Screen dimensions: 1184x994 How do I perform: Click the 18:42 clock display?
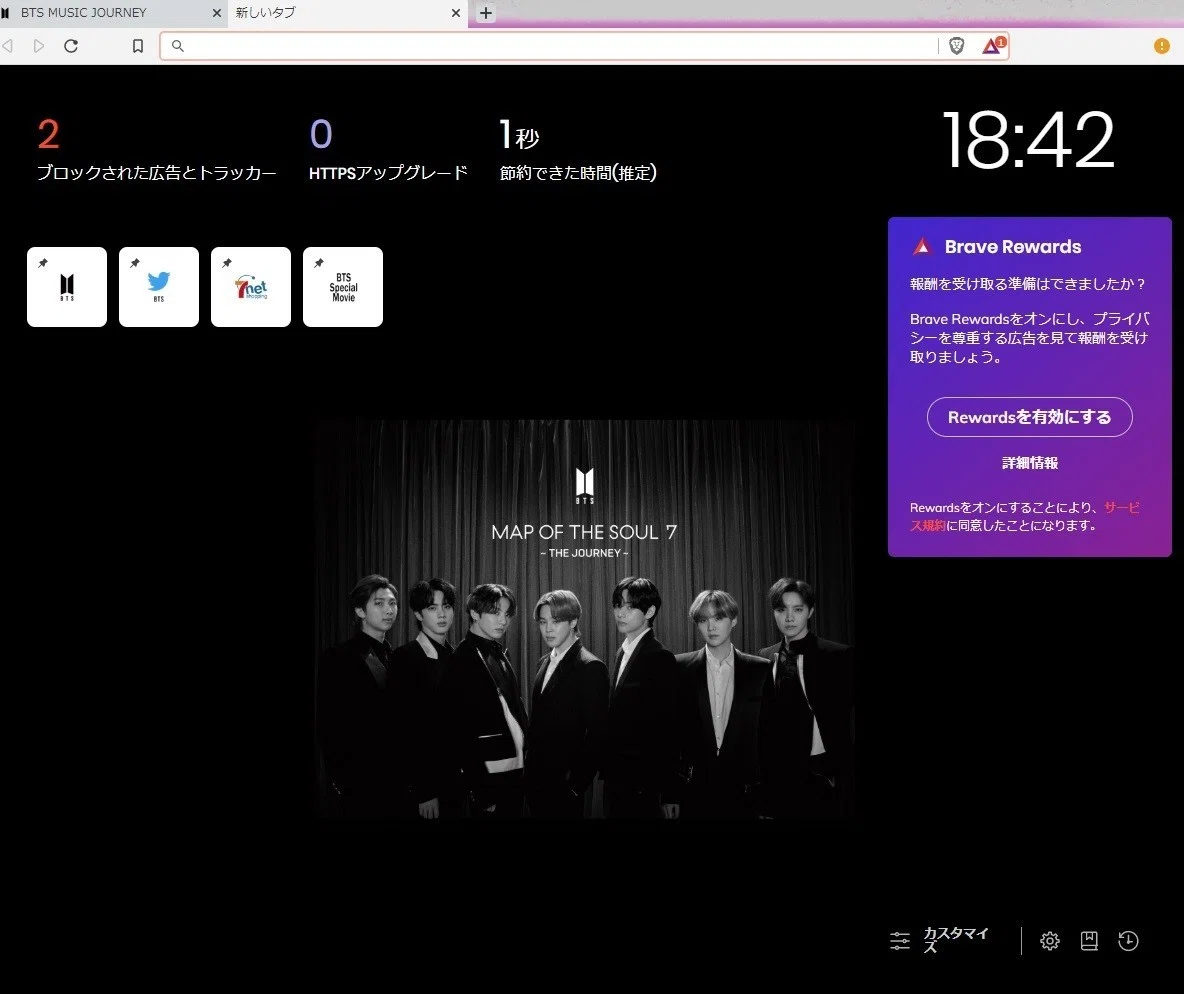point(1028,140)
